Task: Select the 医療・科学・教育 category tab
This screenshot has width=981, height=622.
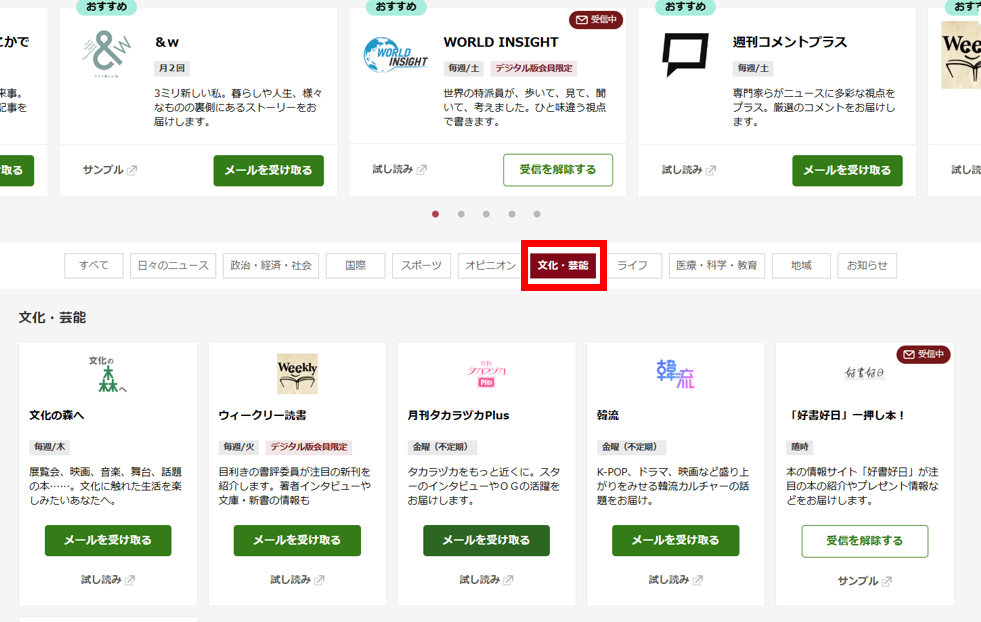Action: pos(717,265)
